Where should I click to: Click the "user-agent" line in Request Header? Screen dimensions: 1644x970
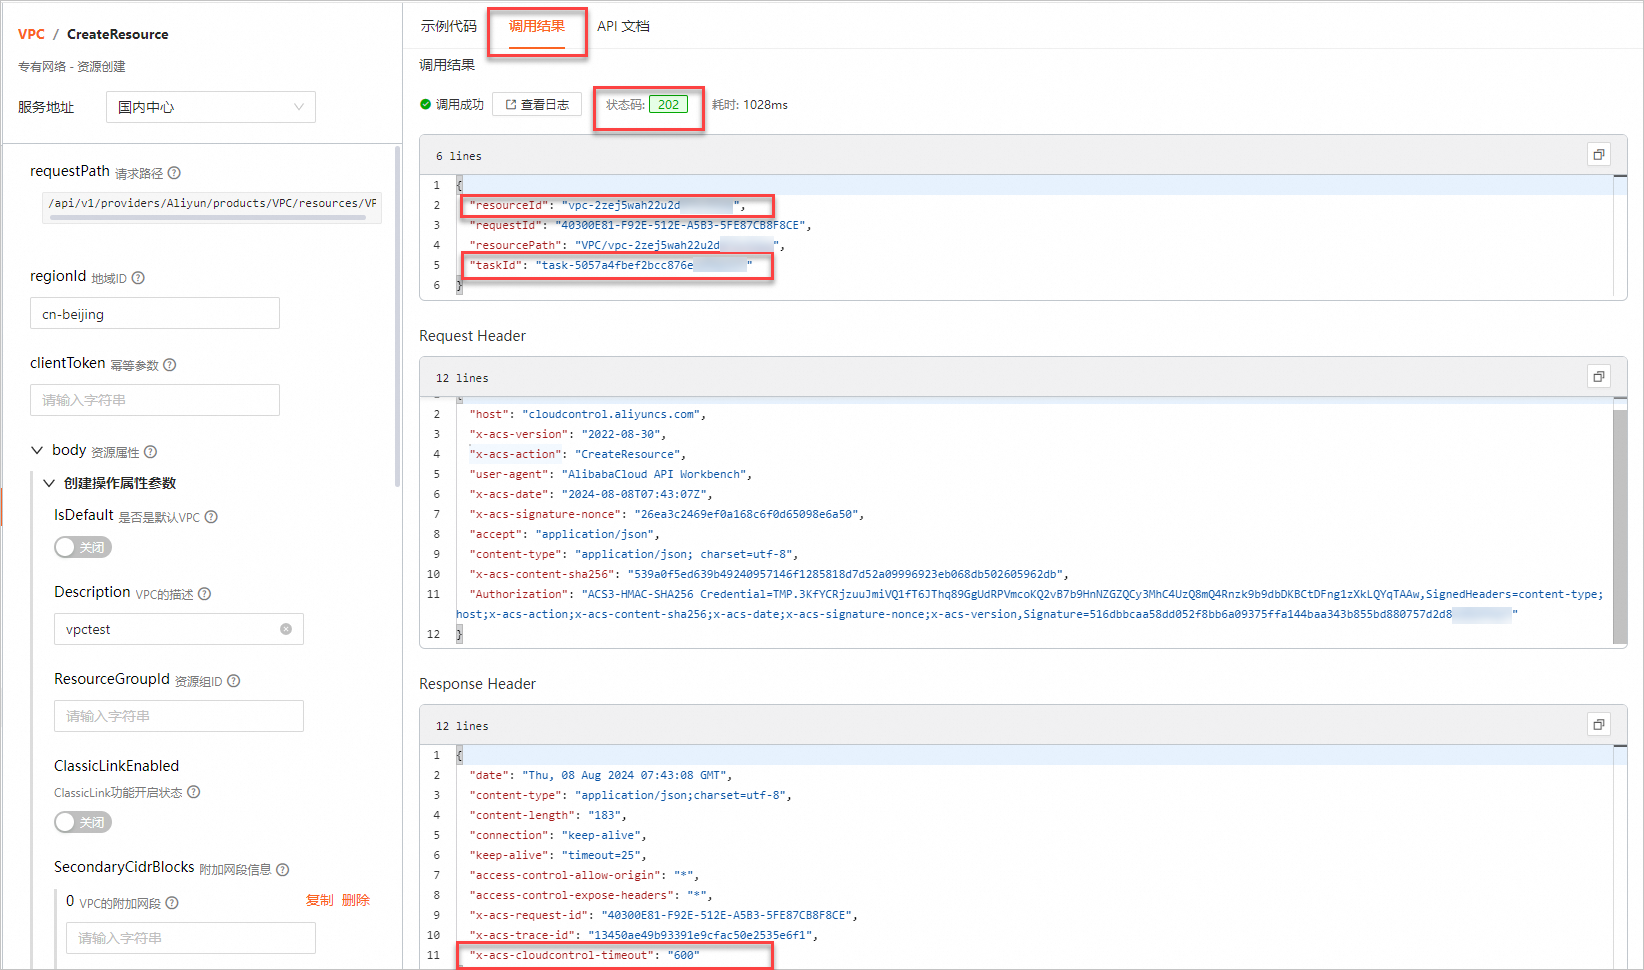611,474
